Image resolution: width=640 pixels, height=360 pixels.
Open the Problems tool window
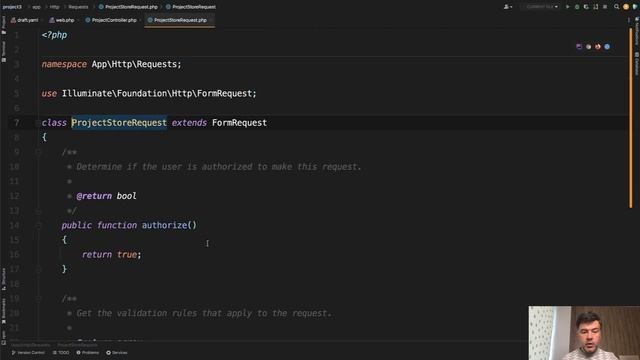coord(88,353)
